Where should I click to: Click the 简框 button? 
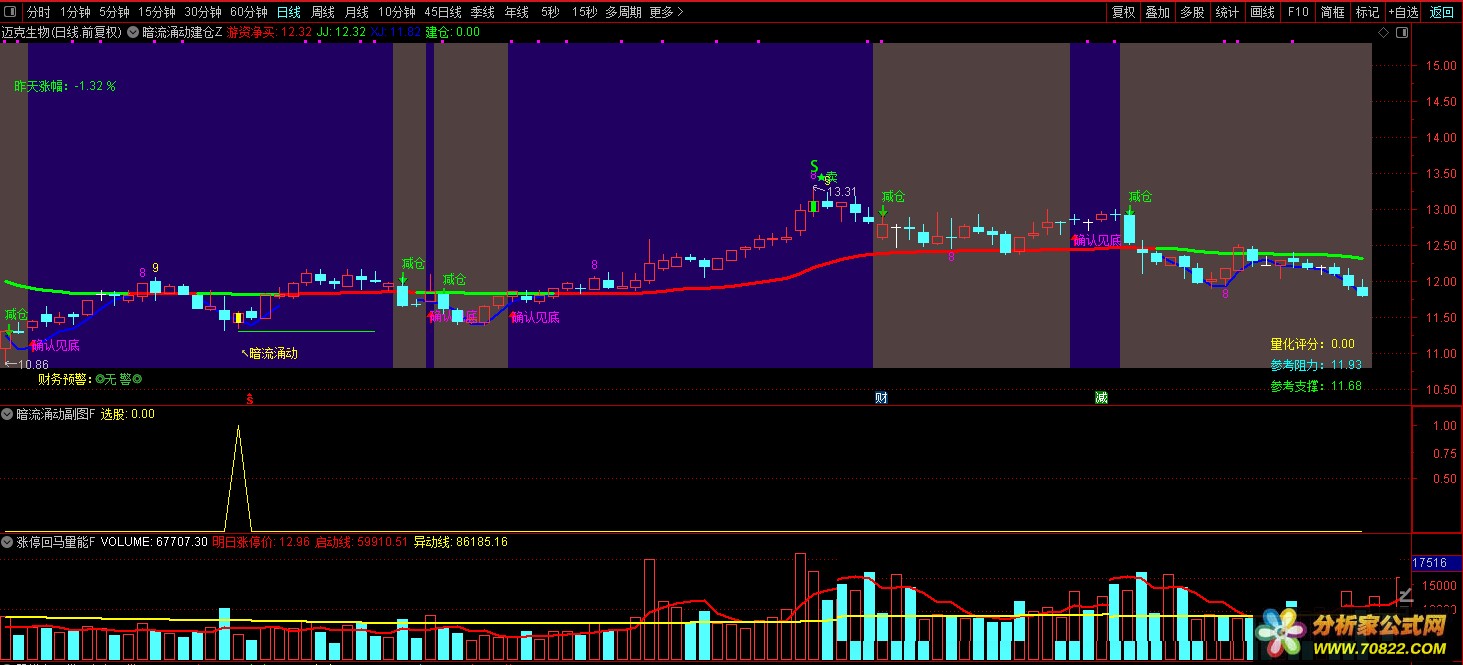tap(1332, 12)
